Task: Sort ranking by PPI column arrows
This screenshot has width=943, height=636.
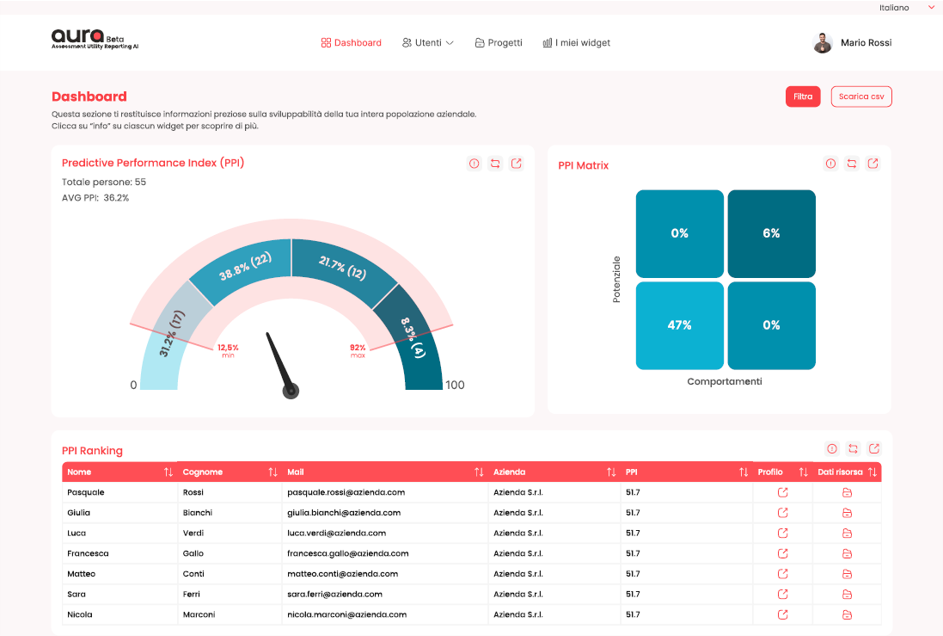Action: coord(743,472)
